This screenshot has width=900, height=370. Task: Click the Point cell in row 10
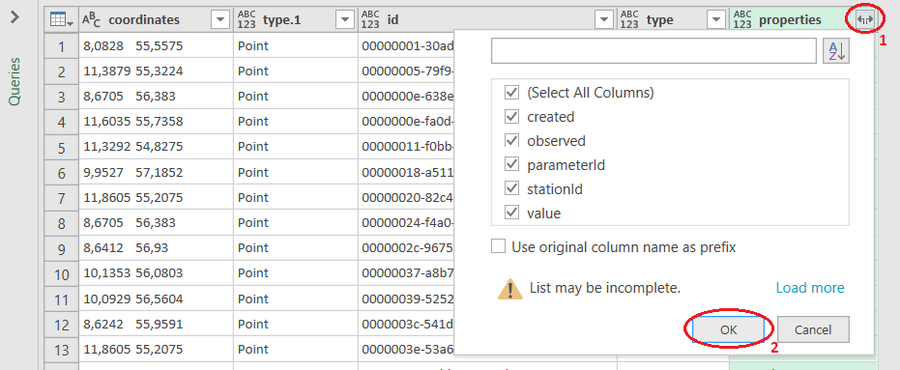(296, 274)
